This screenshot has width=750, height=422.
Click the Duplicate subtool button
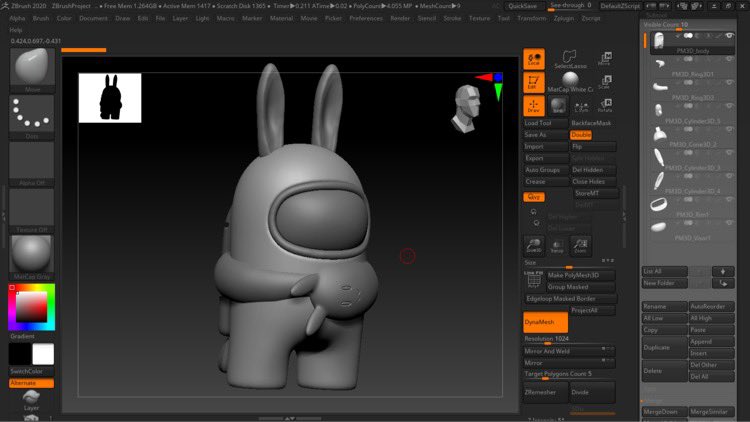(664, 347)
